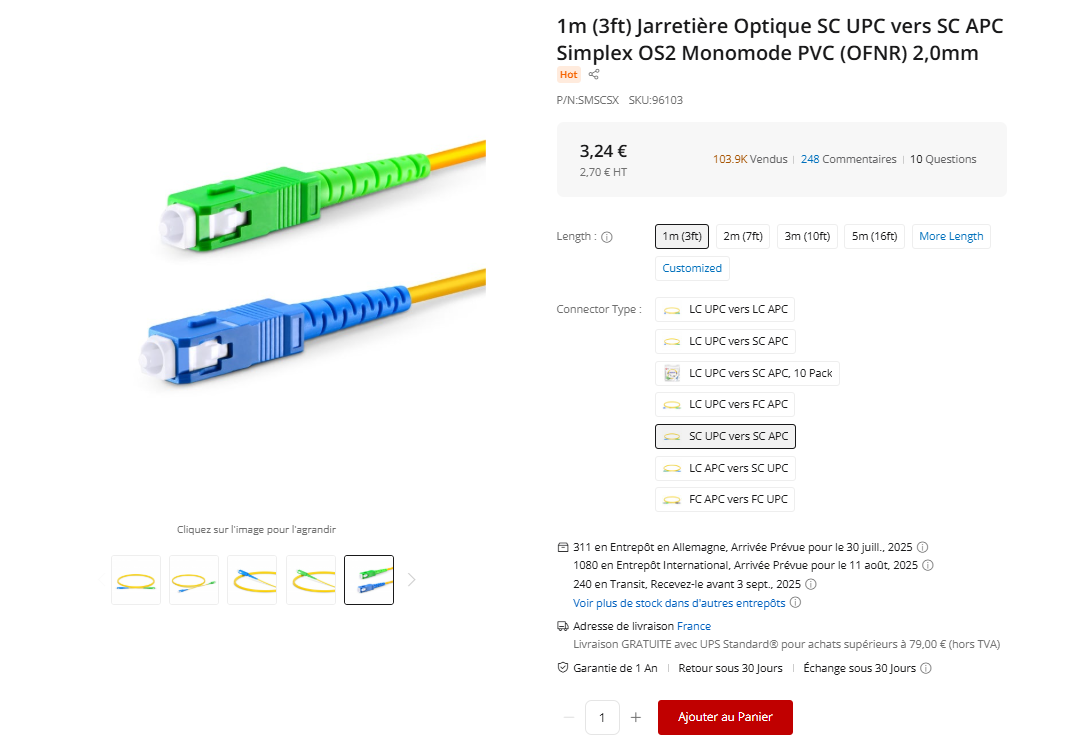The width and height of the screenshot is (1076, 743).
Task: Open More Length options
Action: [951, 236]
